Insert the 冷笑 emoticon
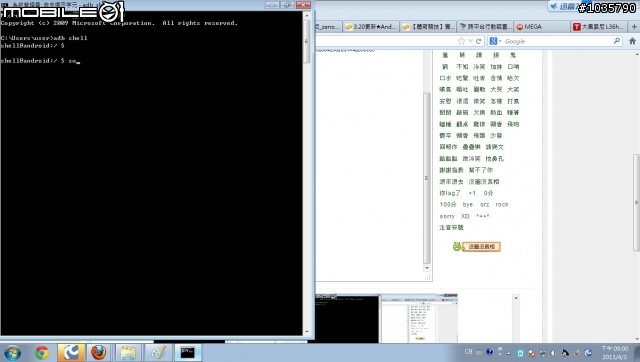Viewport: 640px width, 362px height. tap(479, 67)
